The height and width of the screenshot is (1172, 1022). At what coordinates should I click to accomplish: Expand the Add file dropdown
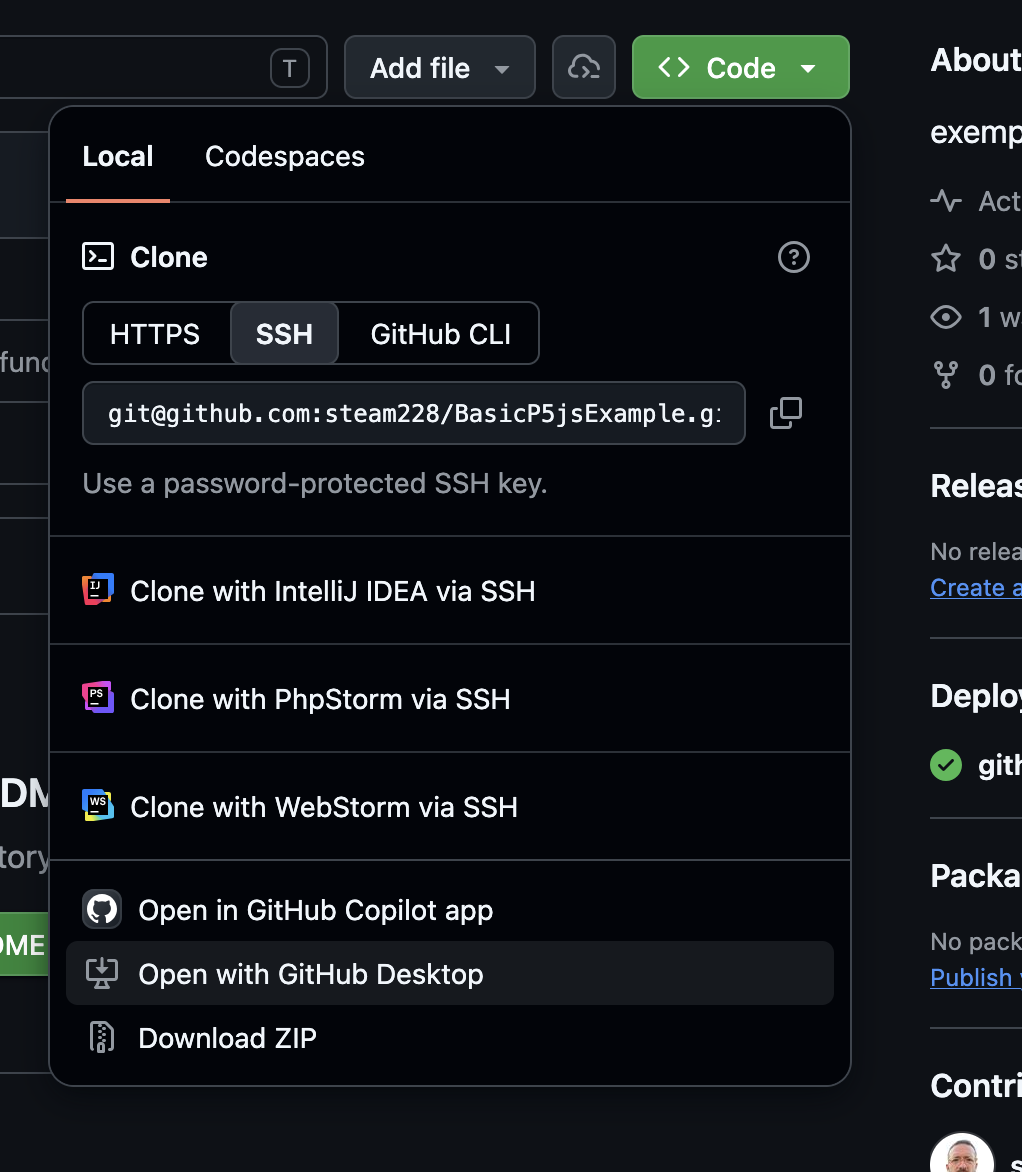[440, 67]
